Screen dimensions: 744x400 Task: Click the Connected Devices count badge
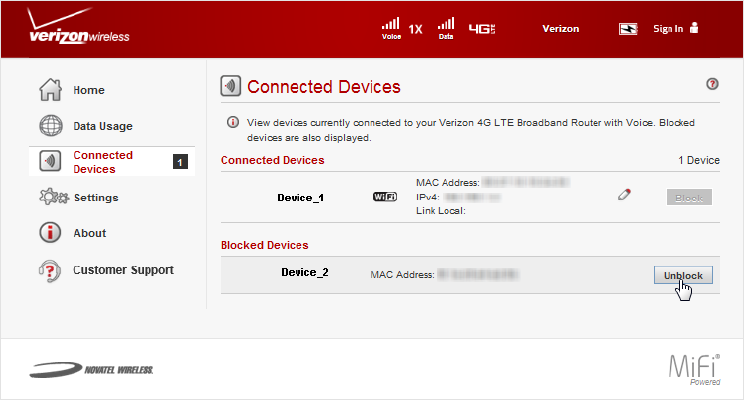click(x=180, y=162)
